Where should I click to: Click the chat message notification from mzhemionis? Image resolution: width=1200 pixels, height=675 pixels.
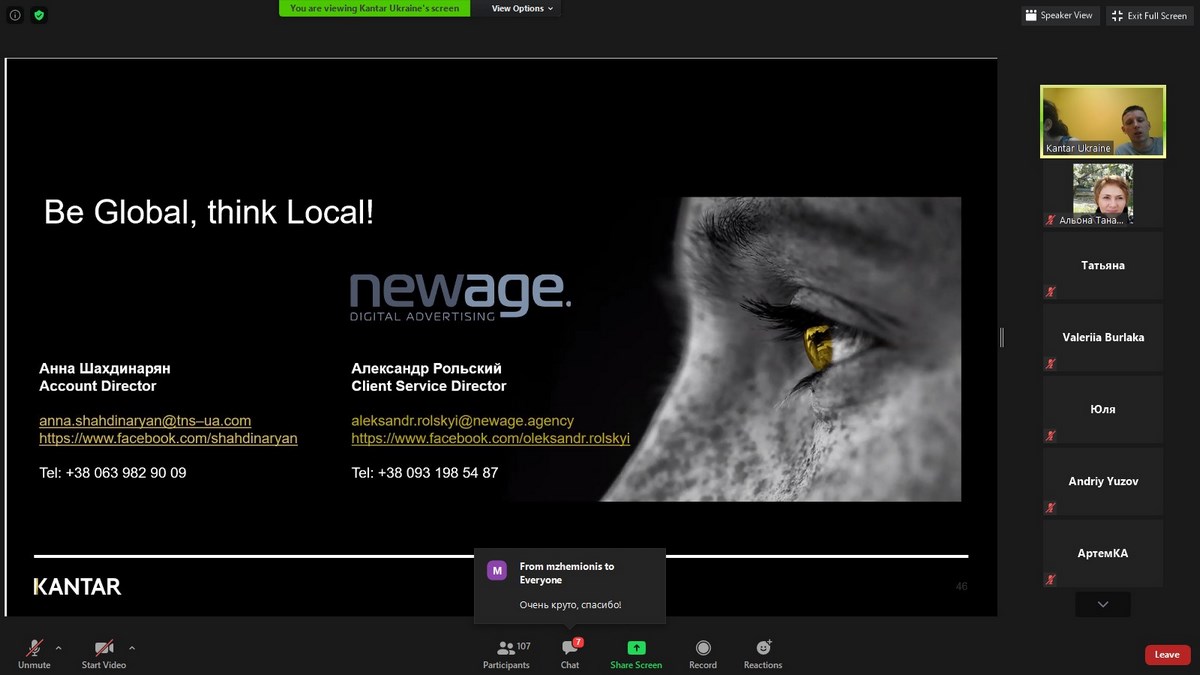pos(569,585)
